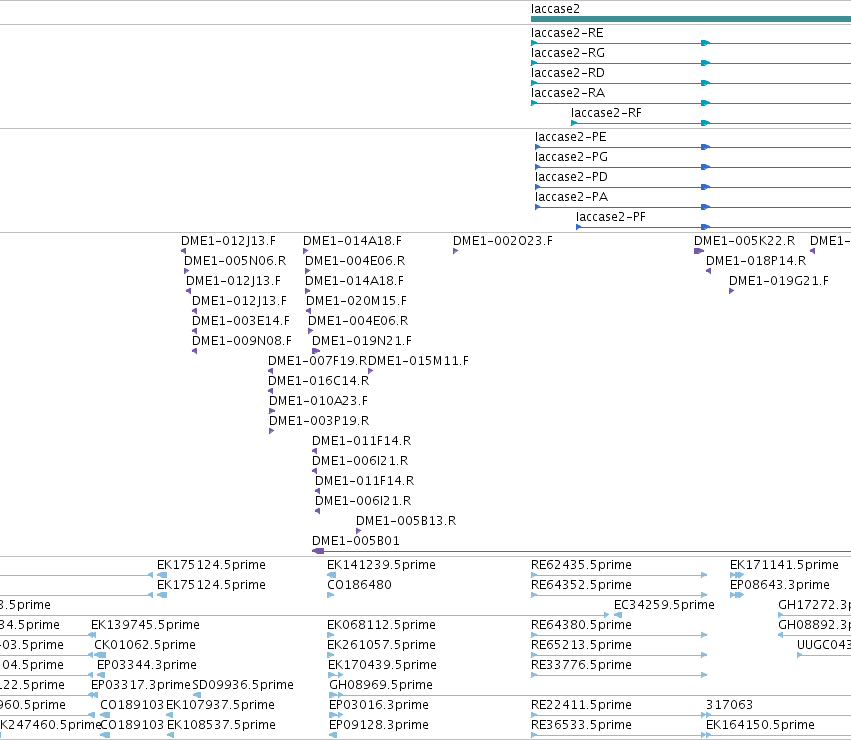Select the laccase2 gene bar

click(x=691, y=19)
